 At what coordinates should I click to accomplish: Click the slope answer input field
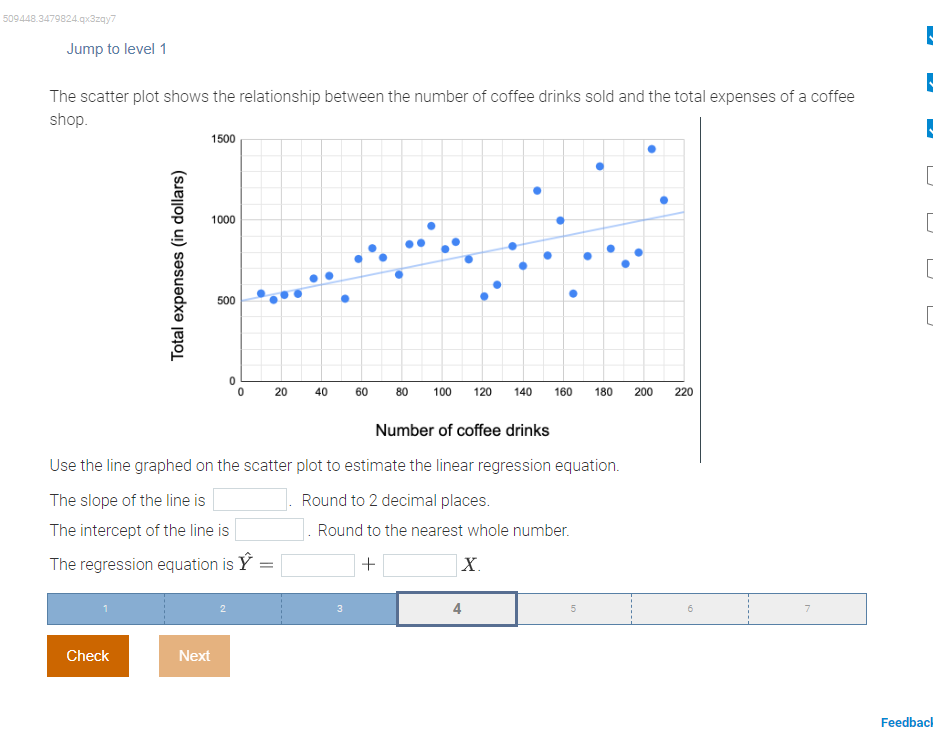click(x=249, y=499)
